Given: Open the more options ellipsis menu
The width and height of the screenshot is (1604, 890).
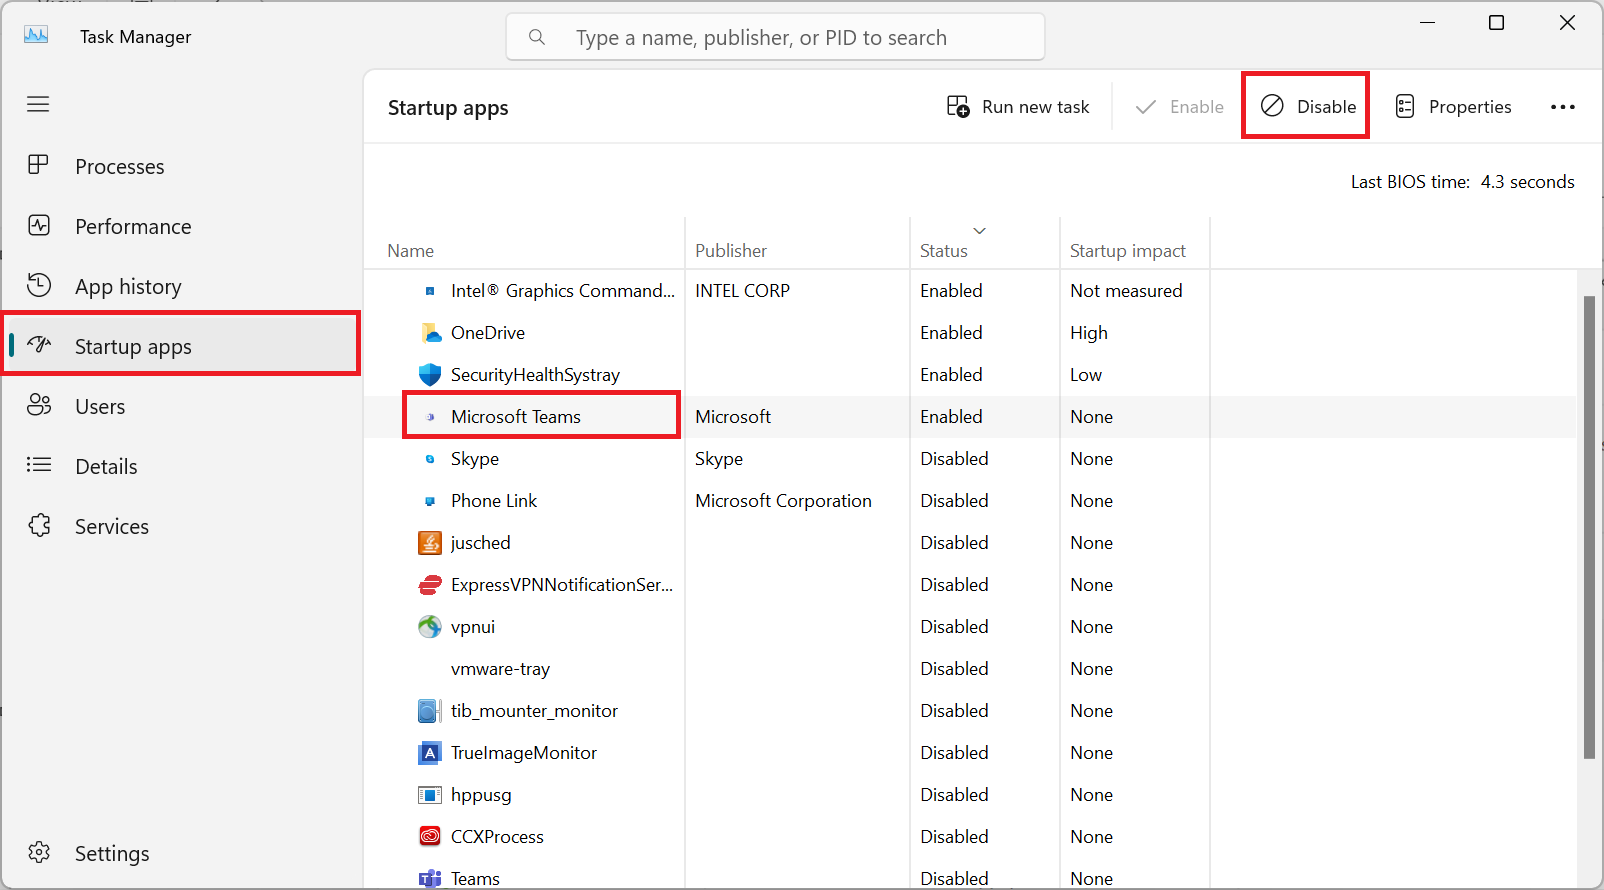Looking at the screenshot, I should tap(1563, 107).
